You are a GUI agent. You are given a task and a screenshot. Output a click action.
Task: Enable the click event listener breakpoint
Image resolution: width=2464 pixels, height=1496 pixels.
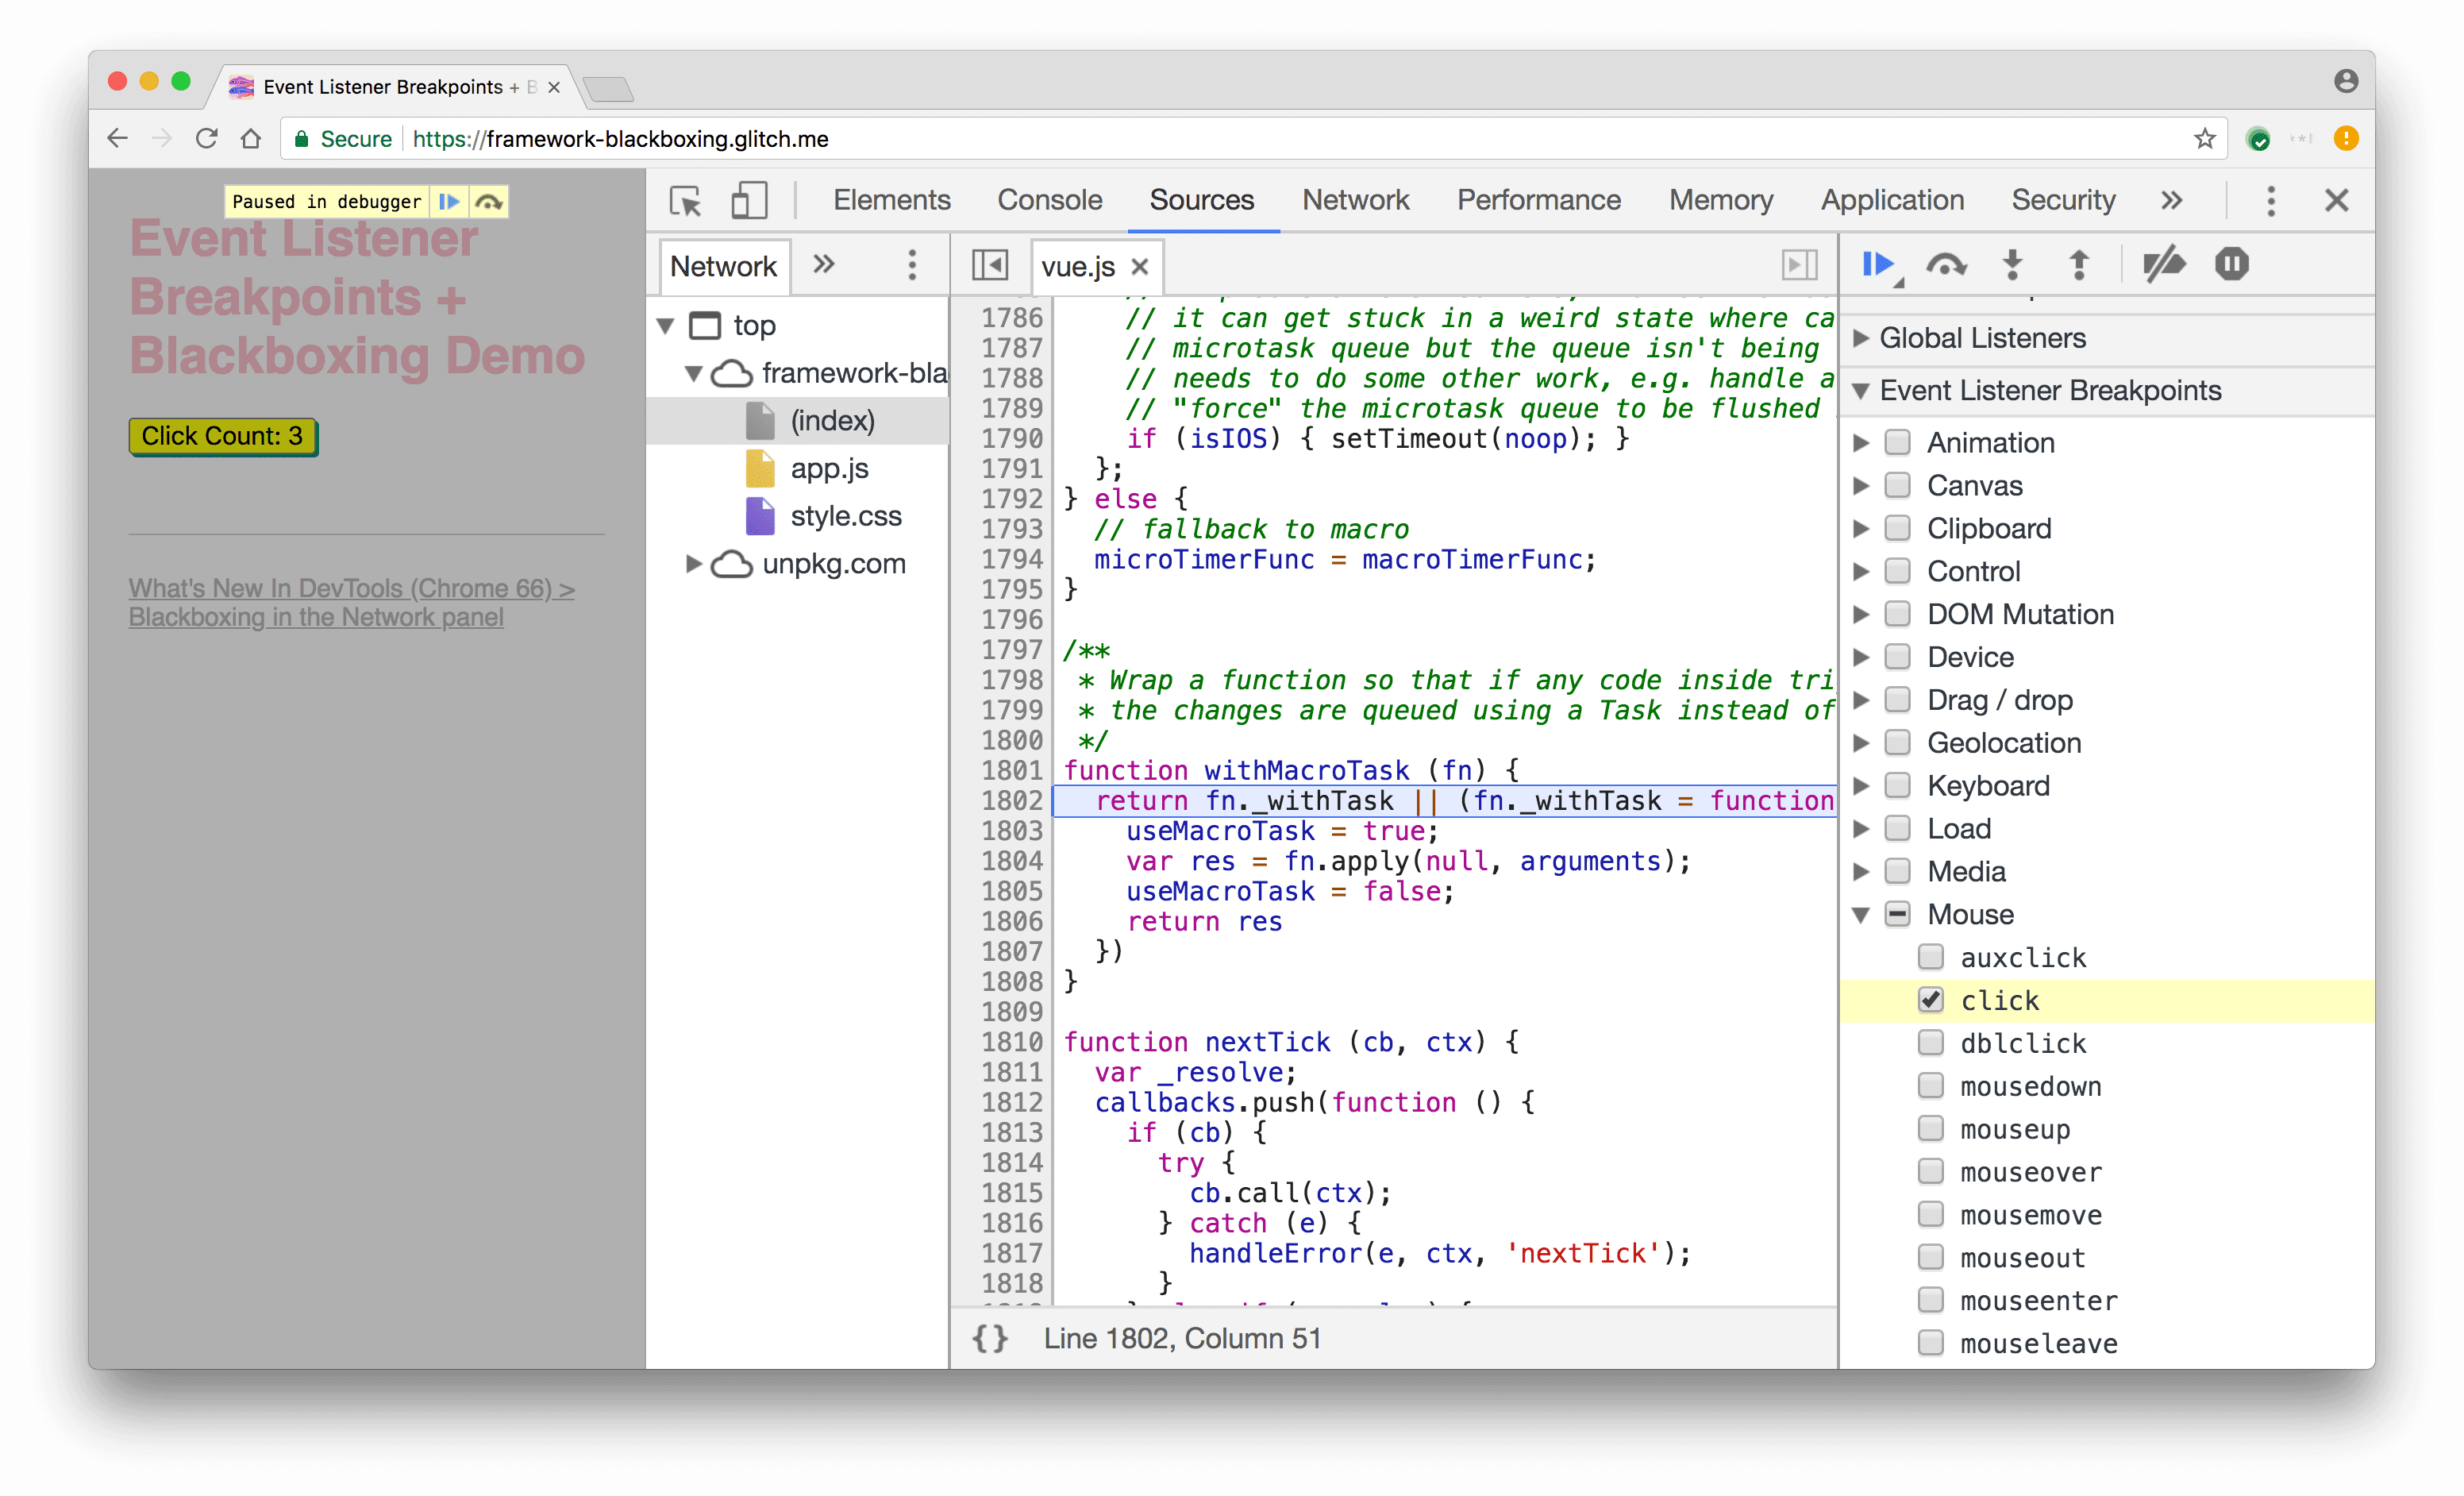click(1929, 1000)
